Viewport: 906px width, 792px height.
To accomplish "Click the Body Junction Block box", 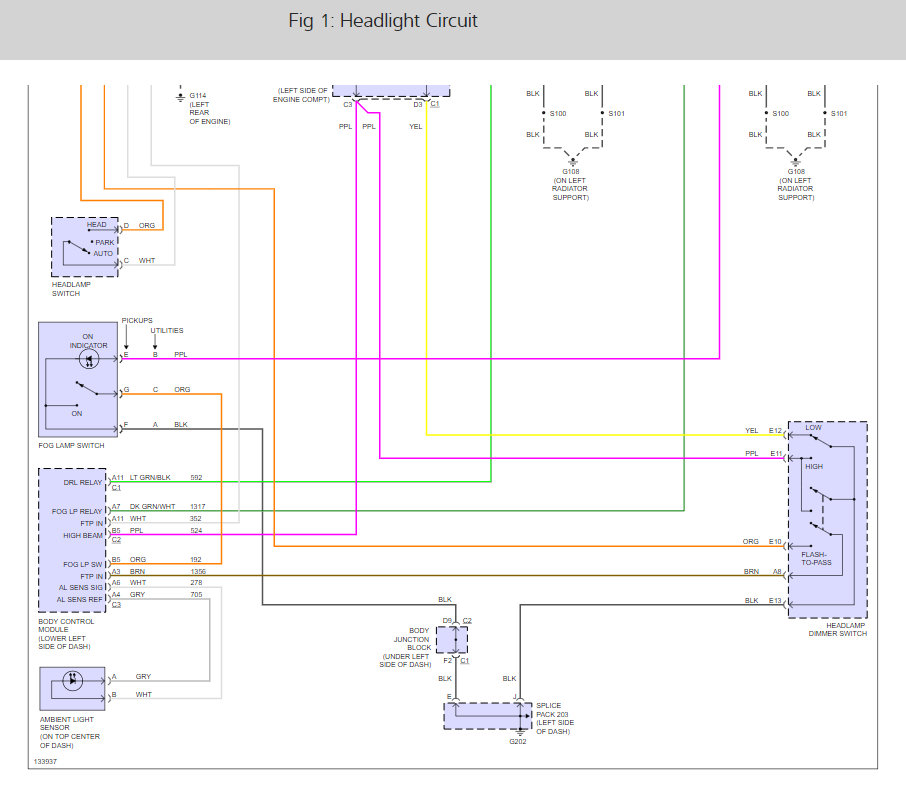I will pos(452,640).
